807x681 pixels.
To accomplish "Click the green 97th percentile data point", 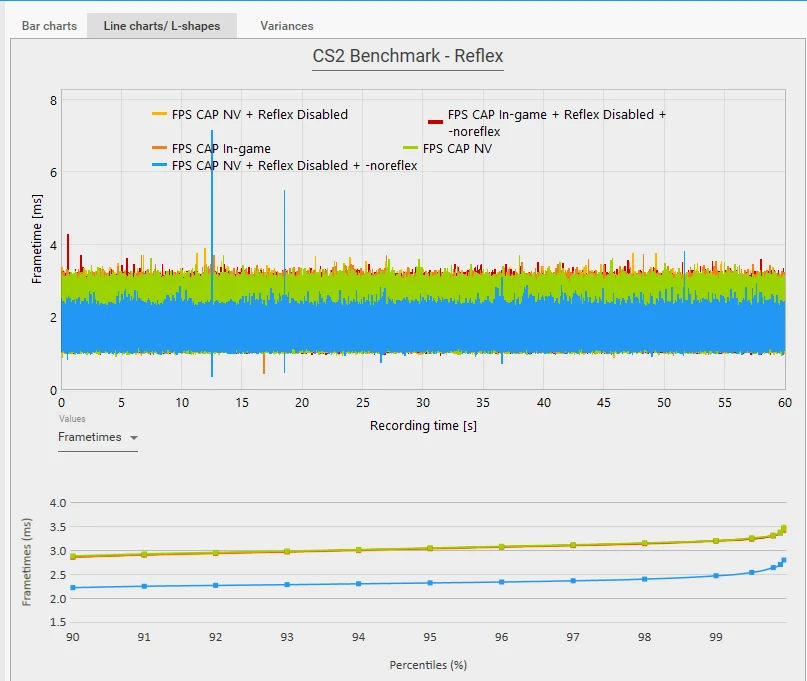I will click(x=573, y=545).
